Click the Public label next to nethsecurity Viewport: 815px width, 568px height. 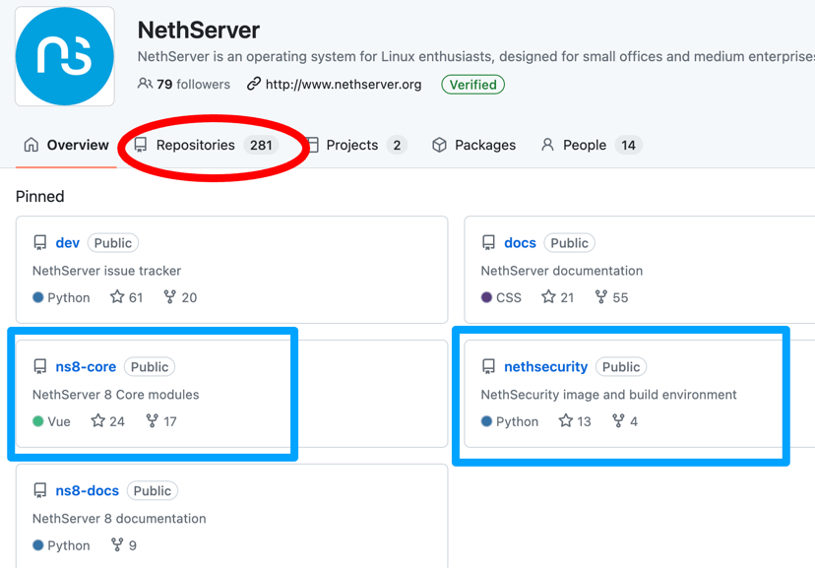point(621,367)
